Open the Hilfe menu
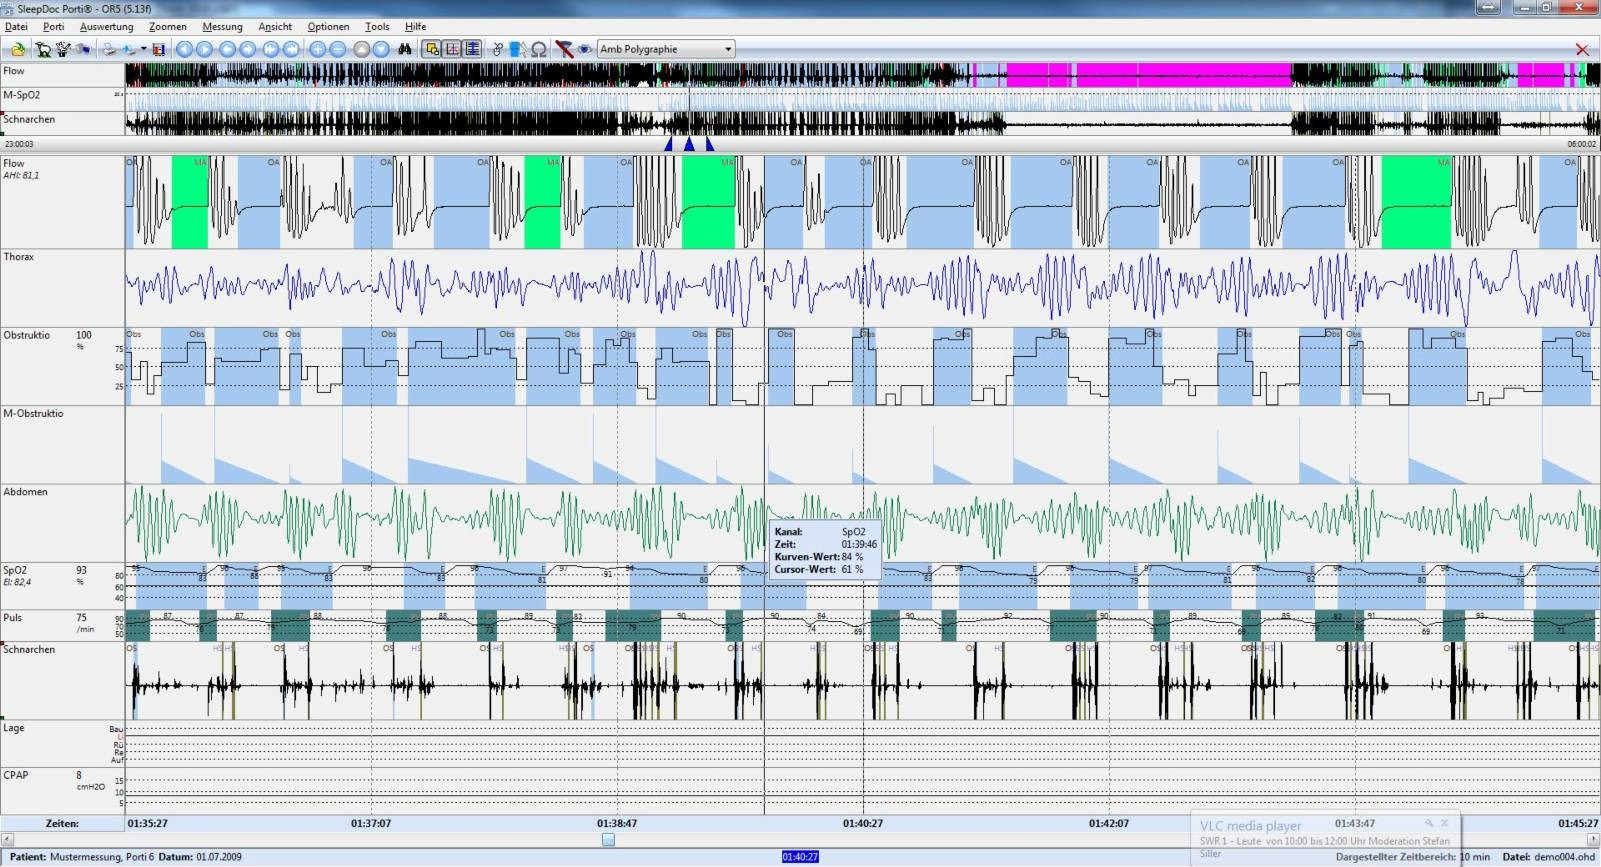The width and height of the screenshot is (1601, 867). pos(416,26)
